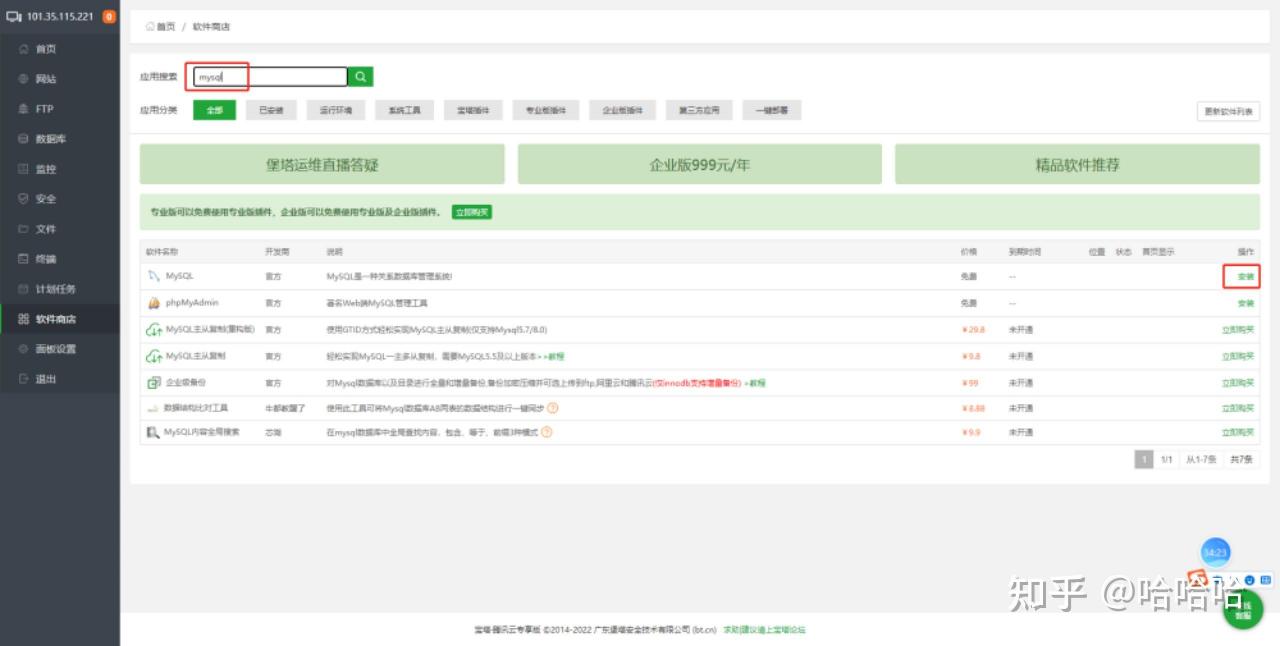Click the 企业级备份 plugin icon

point(154,383)
